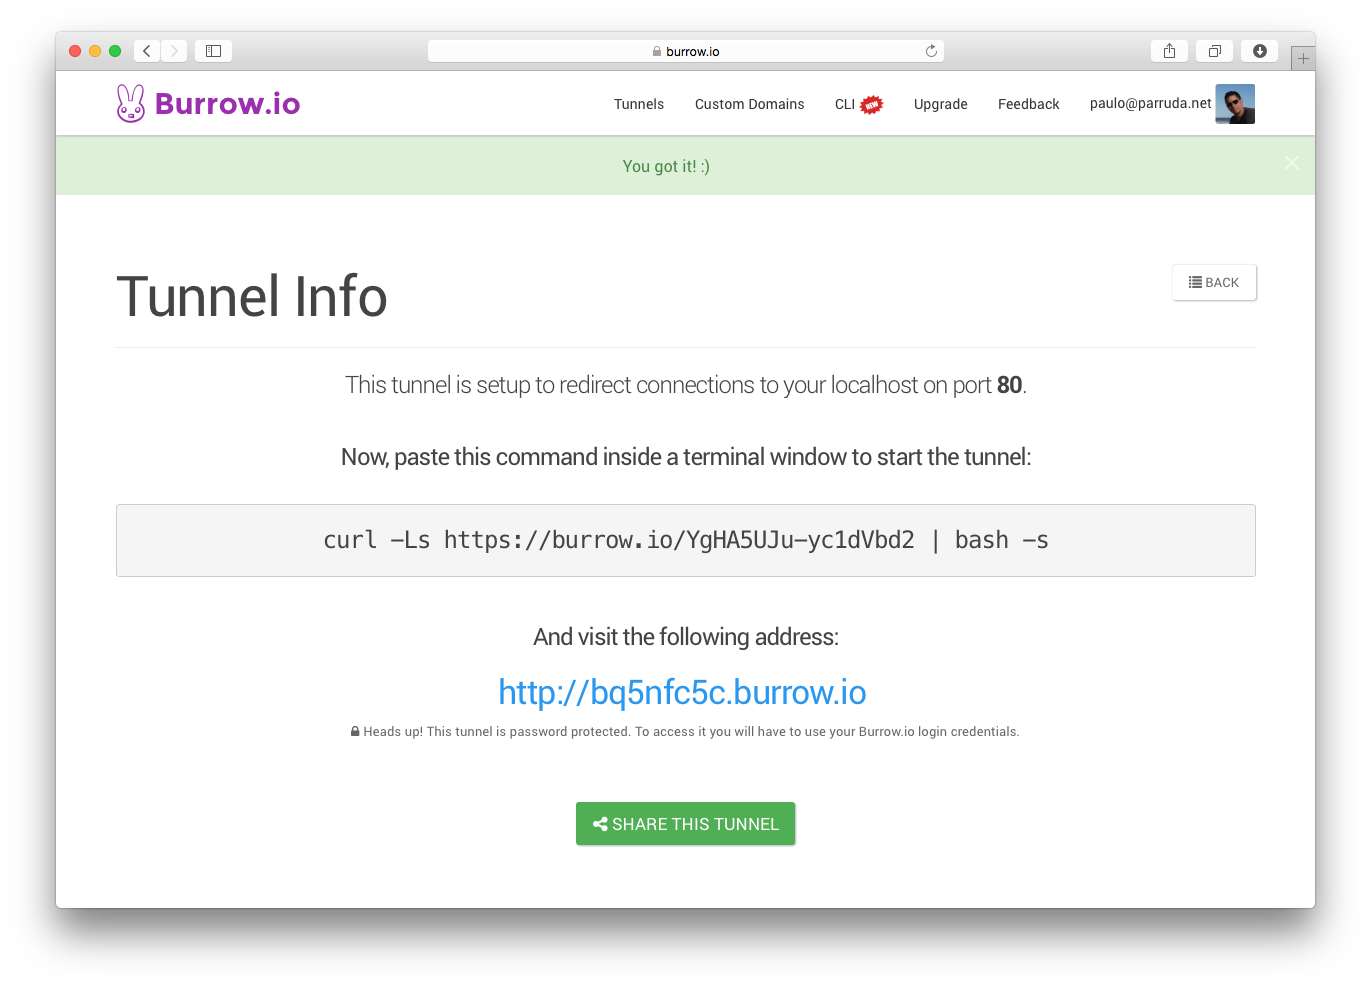Open the Tunnels menu item
The width and height of the screenshot is (1371, 988).
click(639, 104)
